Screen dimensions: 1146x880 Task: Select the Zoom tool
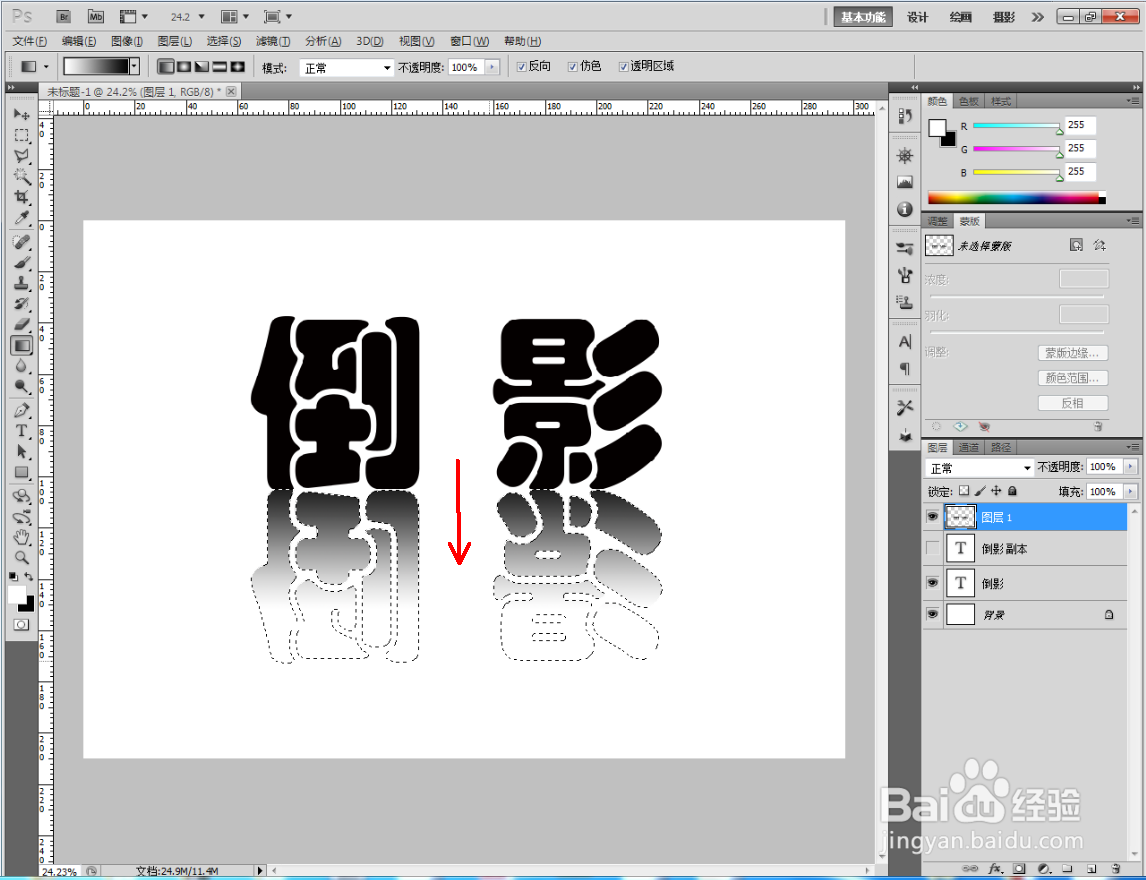click(x=20, y=556)
